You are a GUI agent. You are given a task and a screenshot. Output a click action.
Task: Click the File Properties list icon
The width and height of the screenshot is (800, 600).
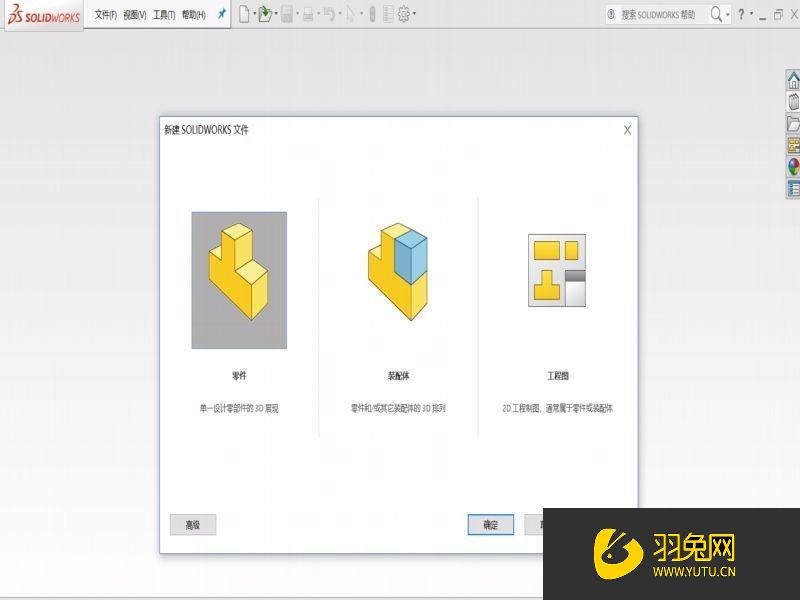pyautogui.click(x=388, y=14)
